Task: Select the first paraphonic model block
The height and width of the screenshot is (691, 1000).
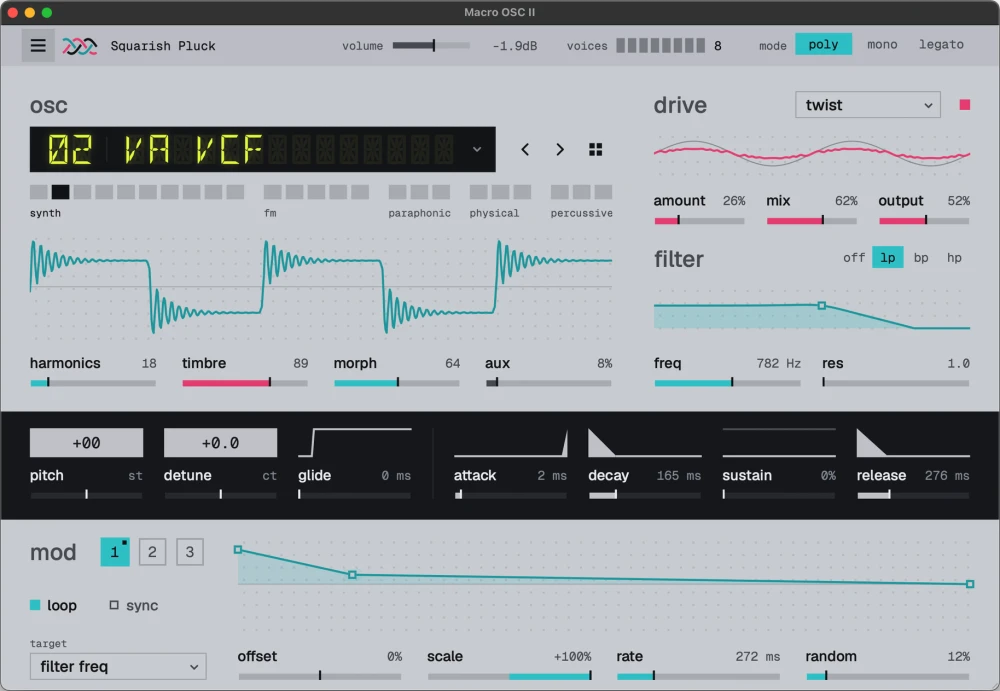Action: pos(397,191)
